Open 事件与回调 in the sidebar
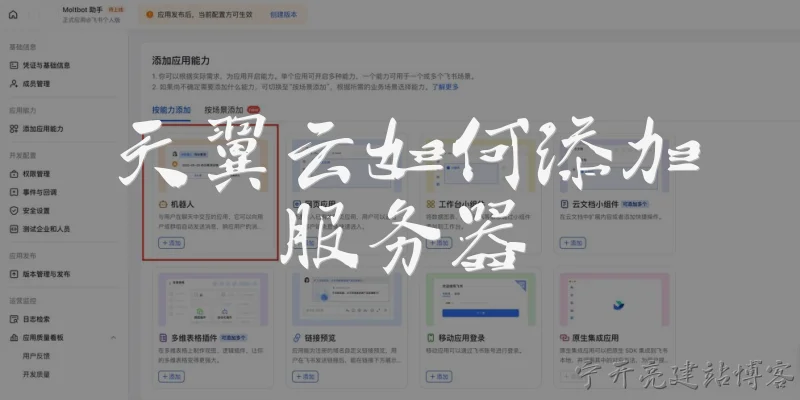This screenshot has width=800, height=400. tap(39, 192)
